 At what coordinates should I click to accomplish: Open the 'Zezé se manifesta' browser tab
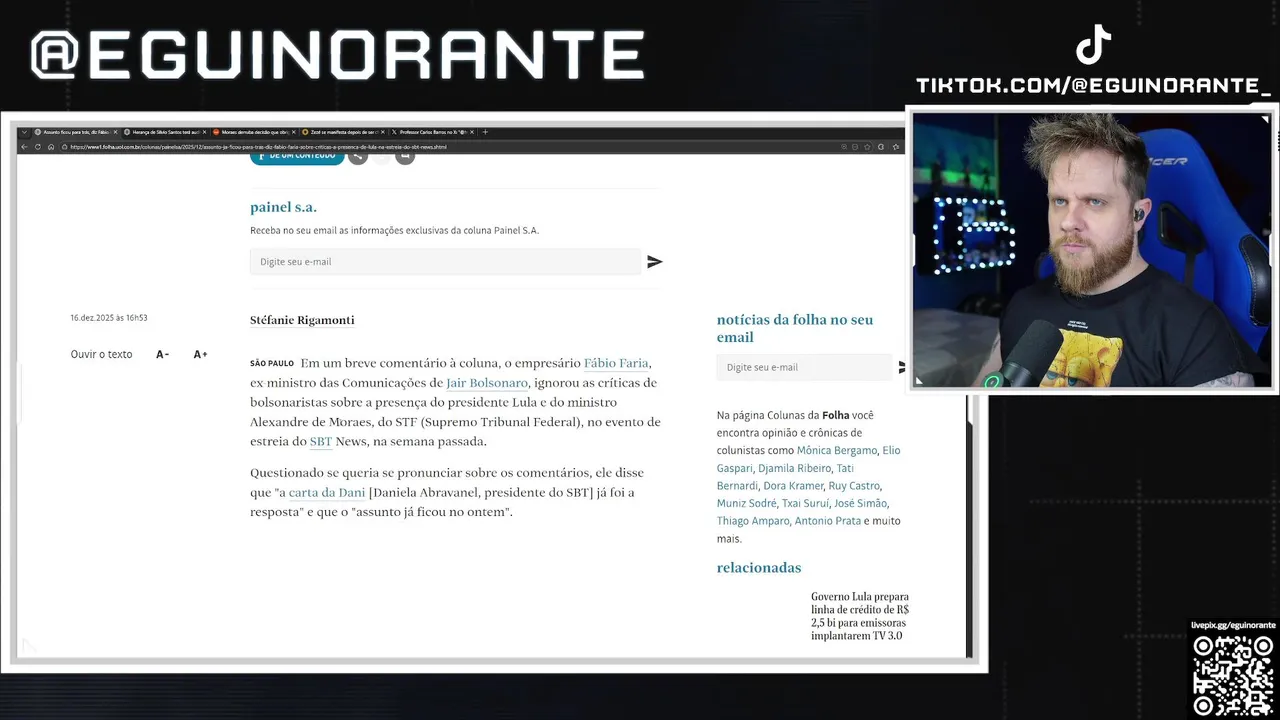click(x=343, y=132)
